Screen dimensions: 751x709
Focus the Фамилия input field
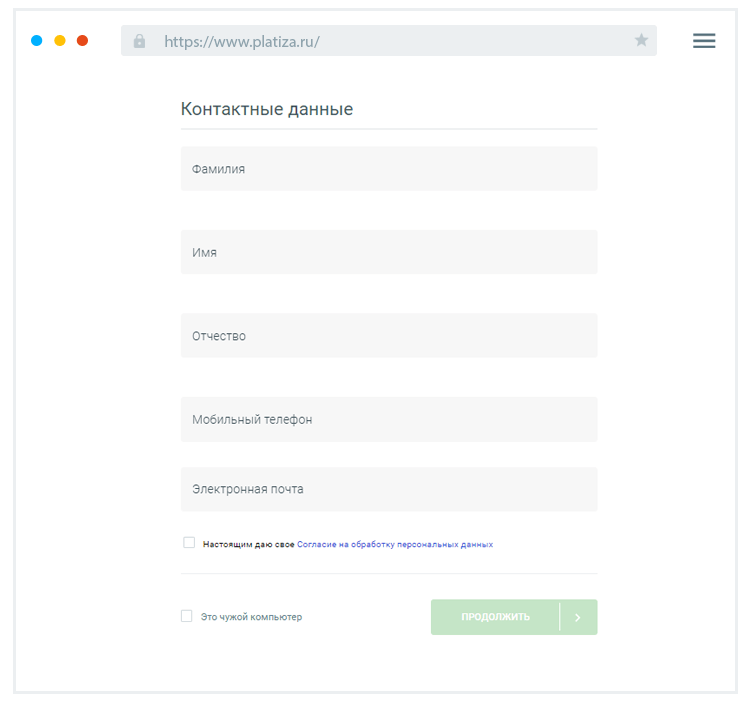pyautogui.click(x=389, y=169)
